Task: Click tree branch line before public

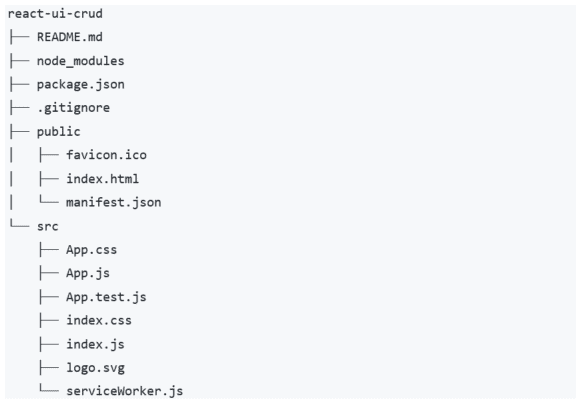Action: click(19, 132)
